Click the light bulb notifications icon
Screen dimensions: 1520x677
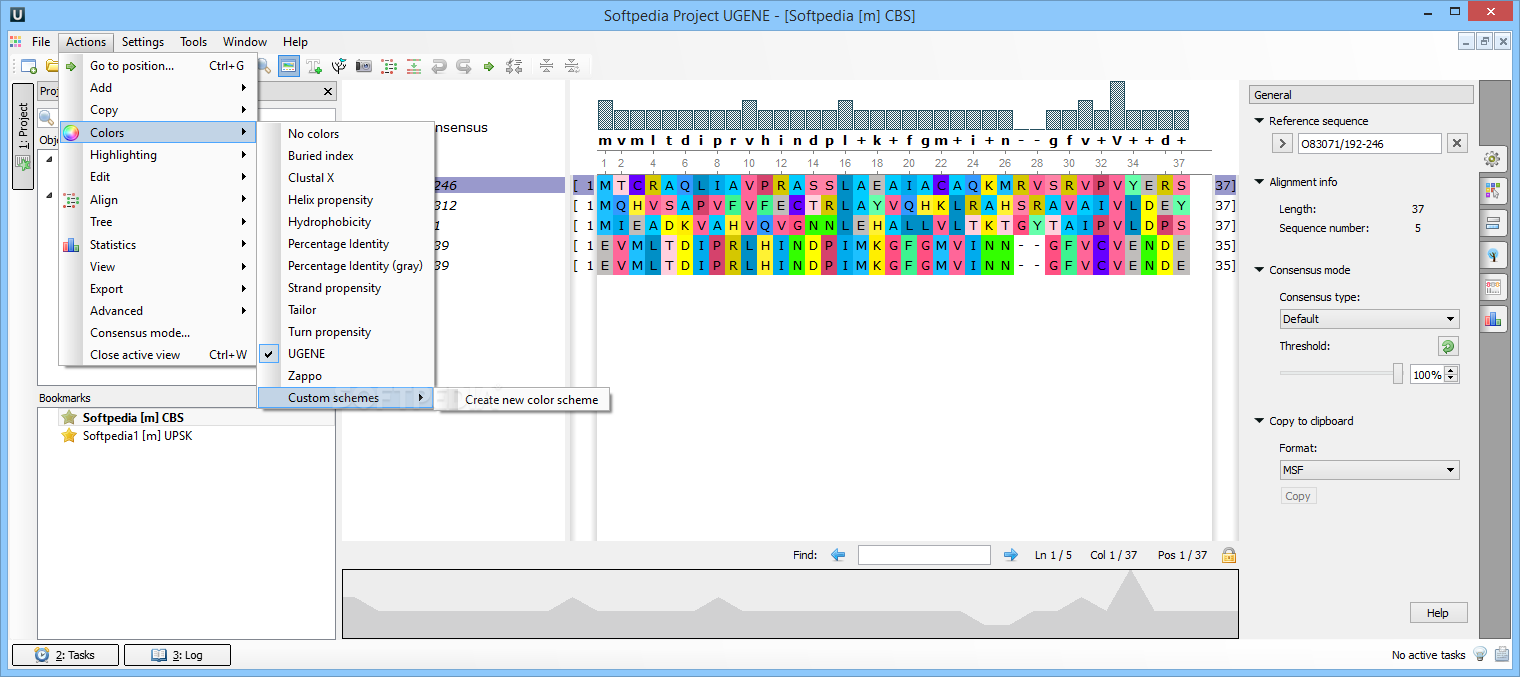point(1480,654)
